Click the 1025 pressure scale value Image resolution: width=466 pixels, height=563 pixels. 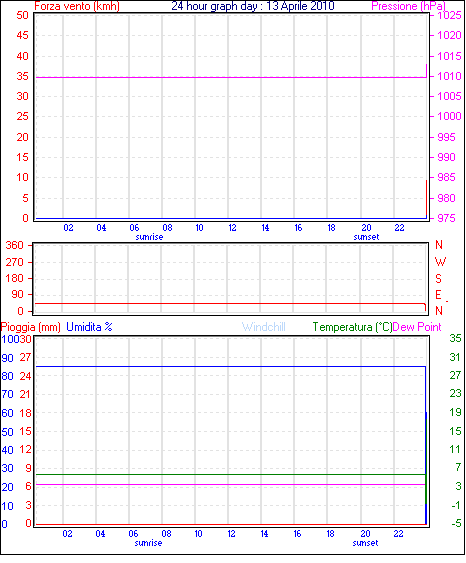pyautogui.click(x=449, y=15)
